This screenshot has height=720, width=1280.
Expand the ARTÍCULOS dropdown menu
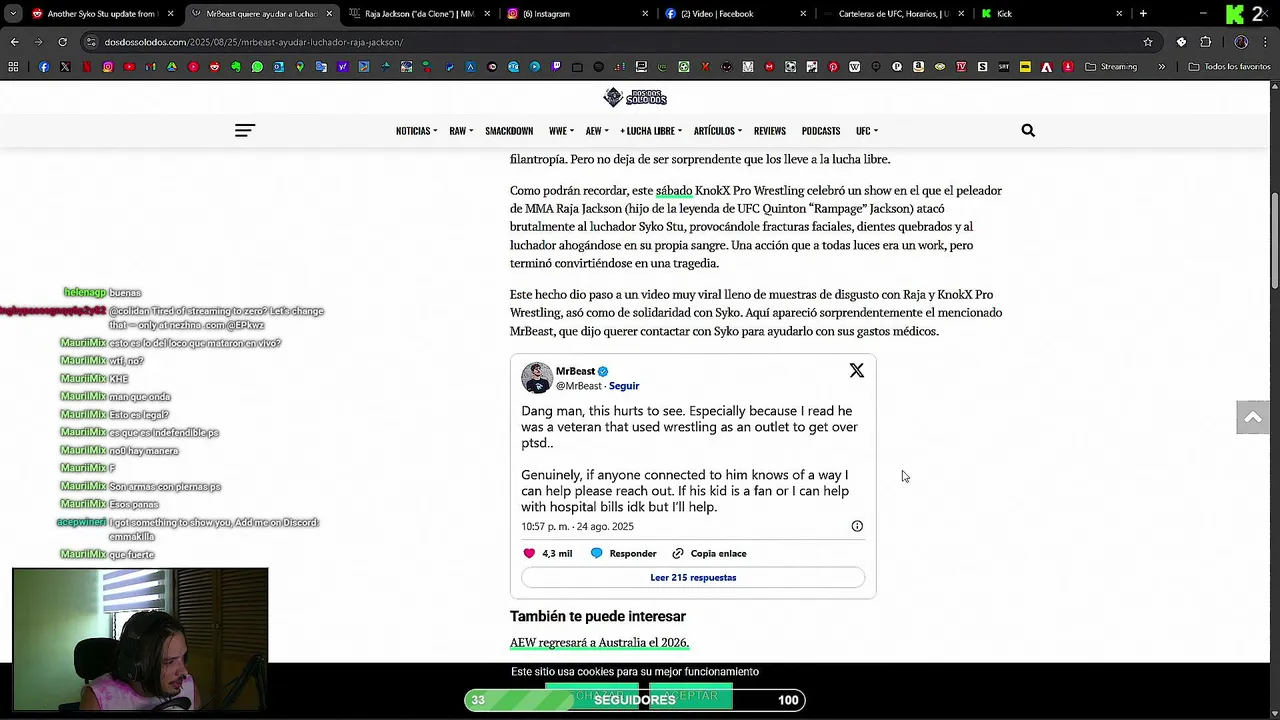pyautogui.click(x=718, y=131)
